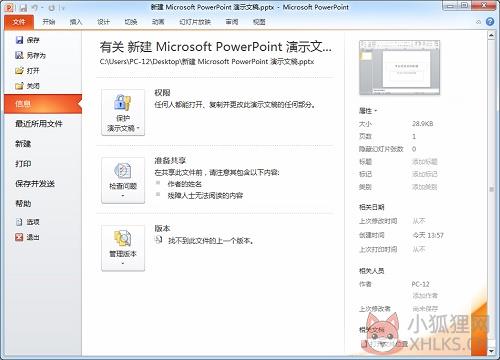Expand the Properties (属性) dropdown
This screenshot has width=500, height=360.
(x=368, y=111)
